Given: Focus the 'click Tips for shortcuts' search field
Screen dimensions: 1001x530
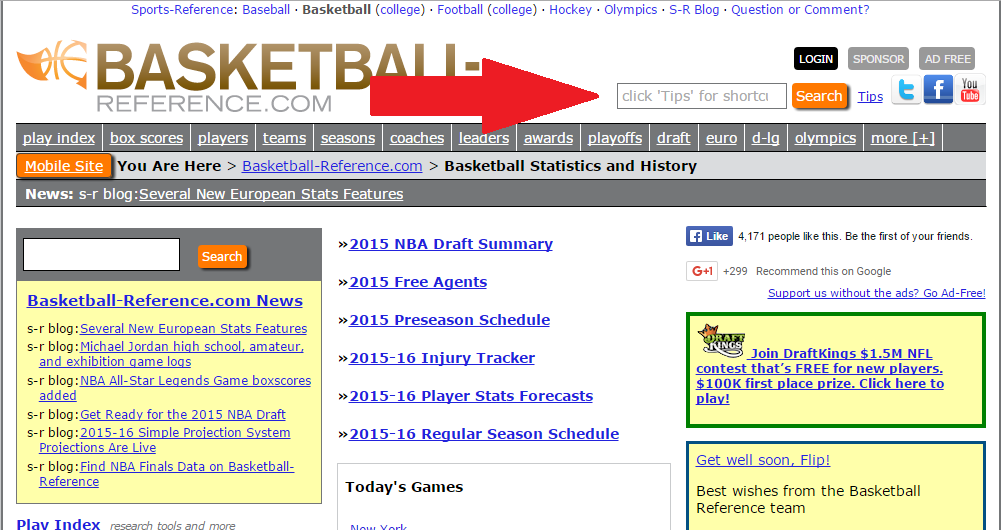Looking at the screenshot, I should 702,96.
